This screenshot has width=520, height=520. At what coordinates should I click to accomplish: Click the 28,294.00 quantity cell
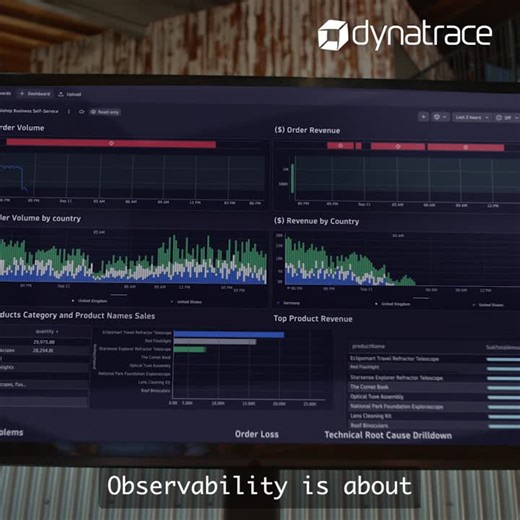pos(43,350)
